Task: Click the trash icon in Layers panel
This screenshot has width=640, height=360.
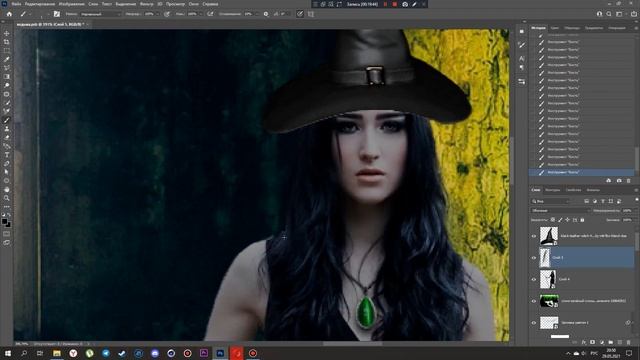Action: (629, 342)
